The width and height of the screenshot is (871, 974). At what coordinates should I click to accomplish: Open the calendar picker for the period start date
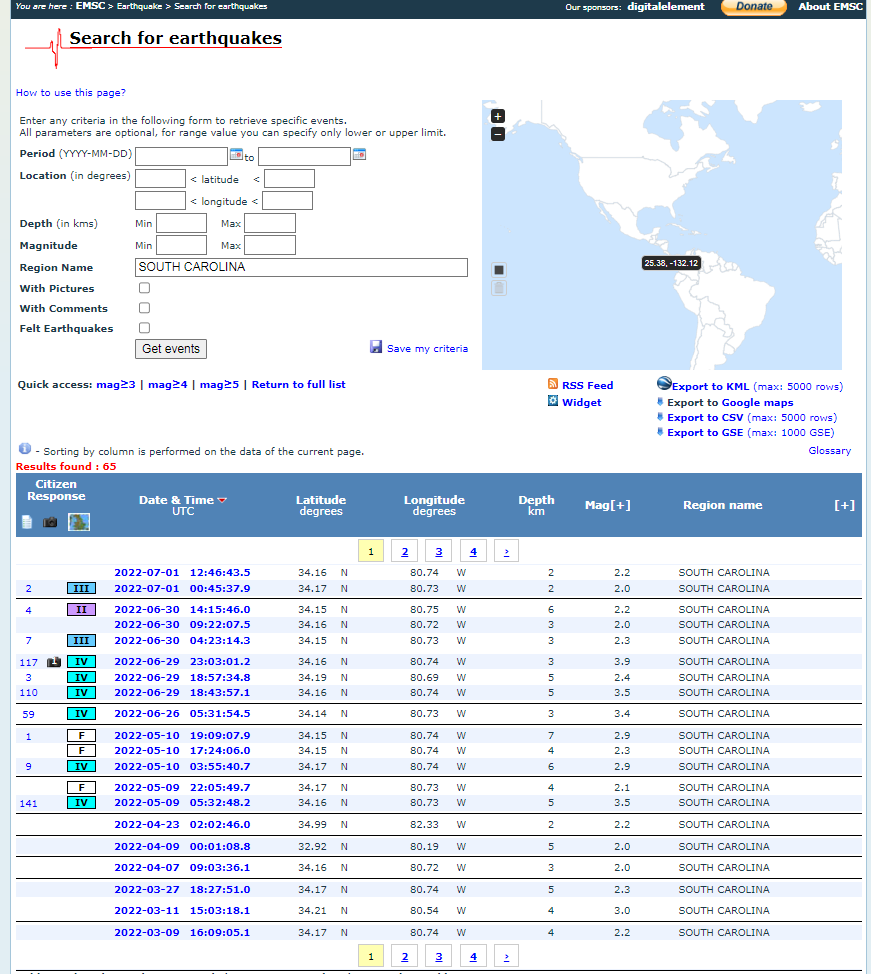click(236, 154)
